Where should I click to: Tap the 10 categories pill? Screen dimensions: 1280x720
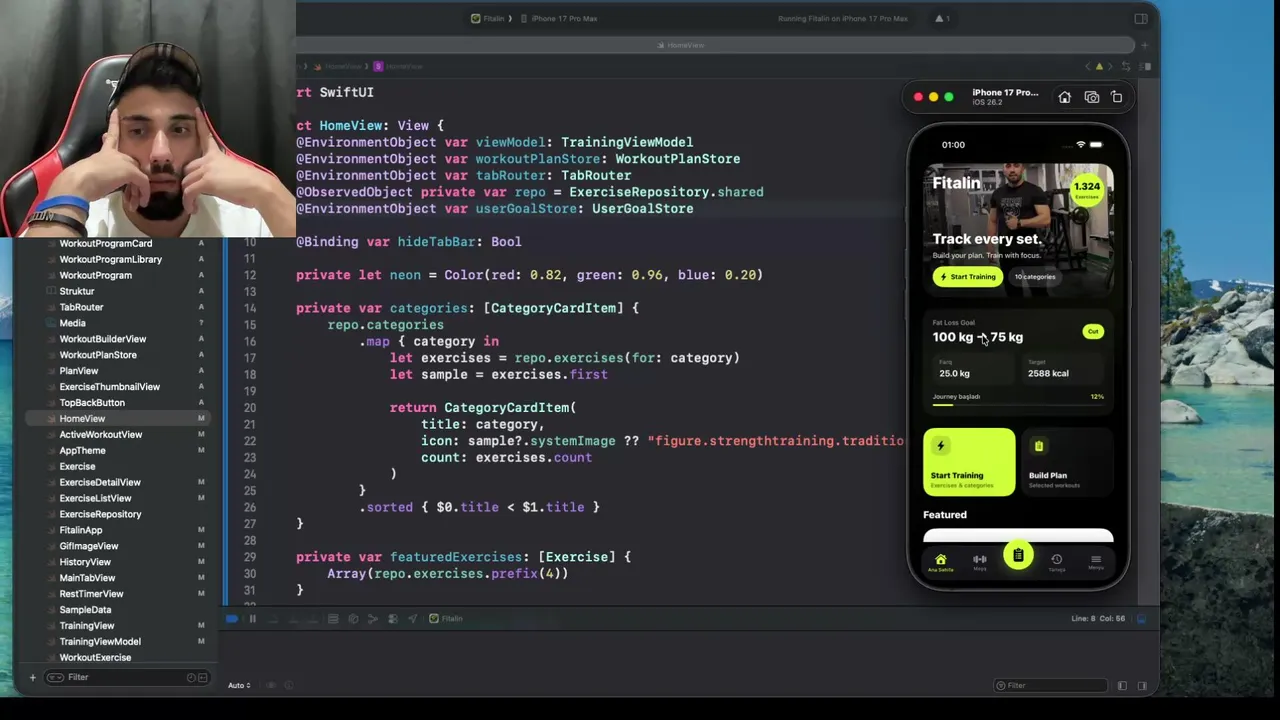pos(1035,277)
